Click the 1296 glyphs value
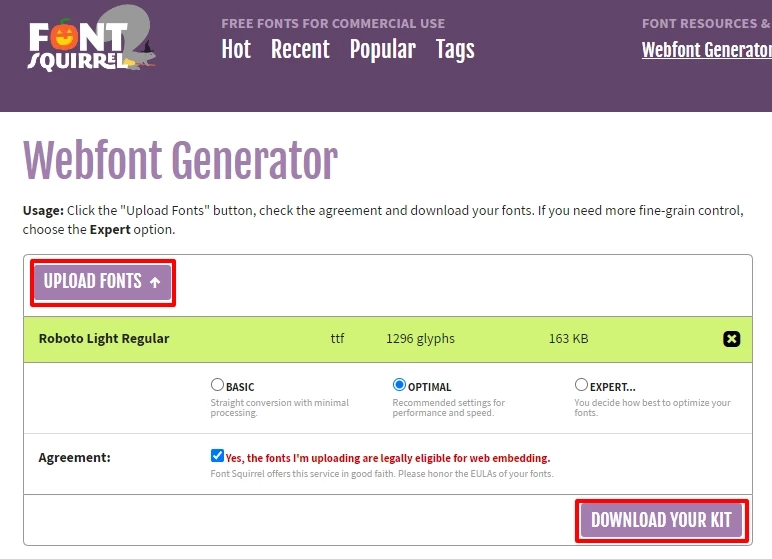The width and height of the screenshot is (772, 559). tap(420, 339)
